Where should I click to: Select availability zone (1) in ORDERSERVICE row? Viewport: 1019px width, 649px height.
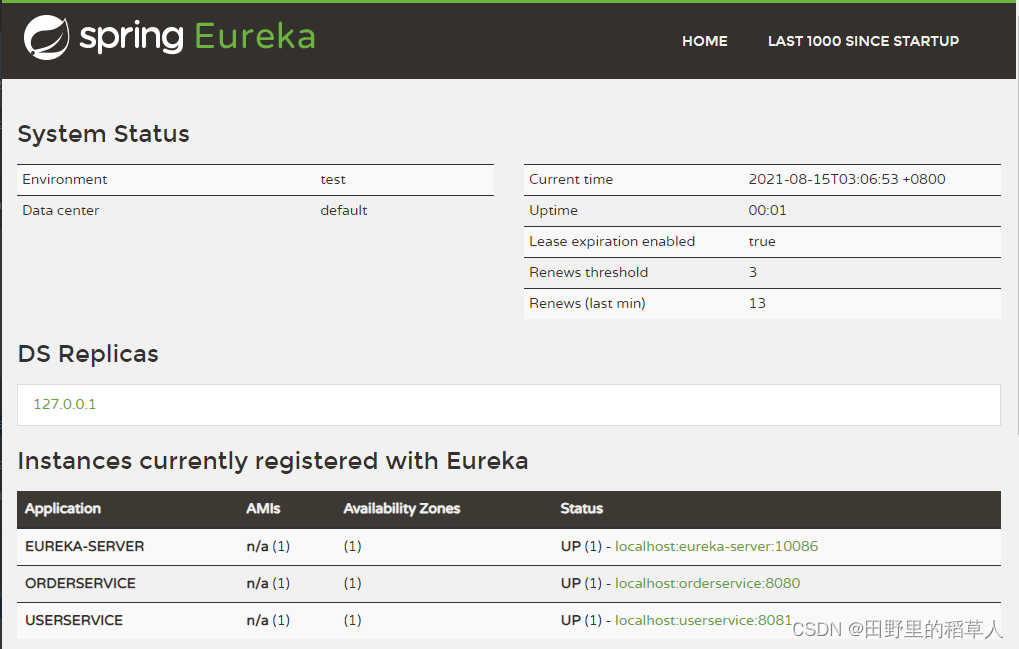352,583
